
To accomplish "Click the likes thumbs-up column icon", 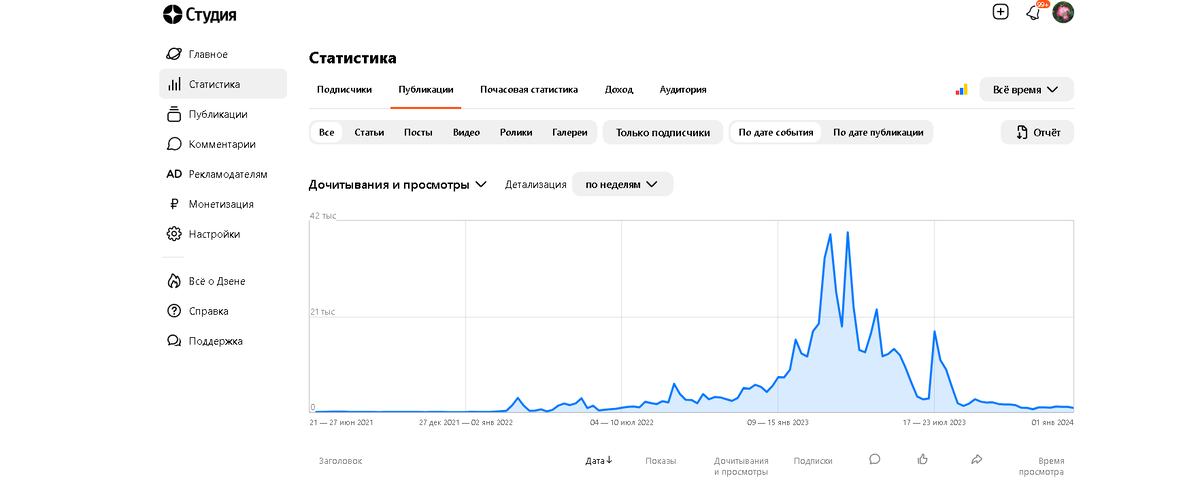I will pyautogui.click(x=922, y=459).
